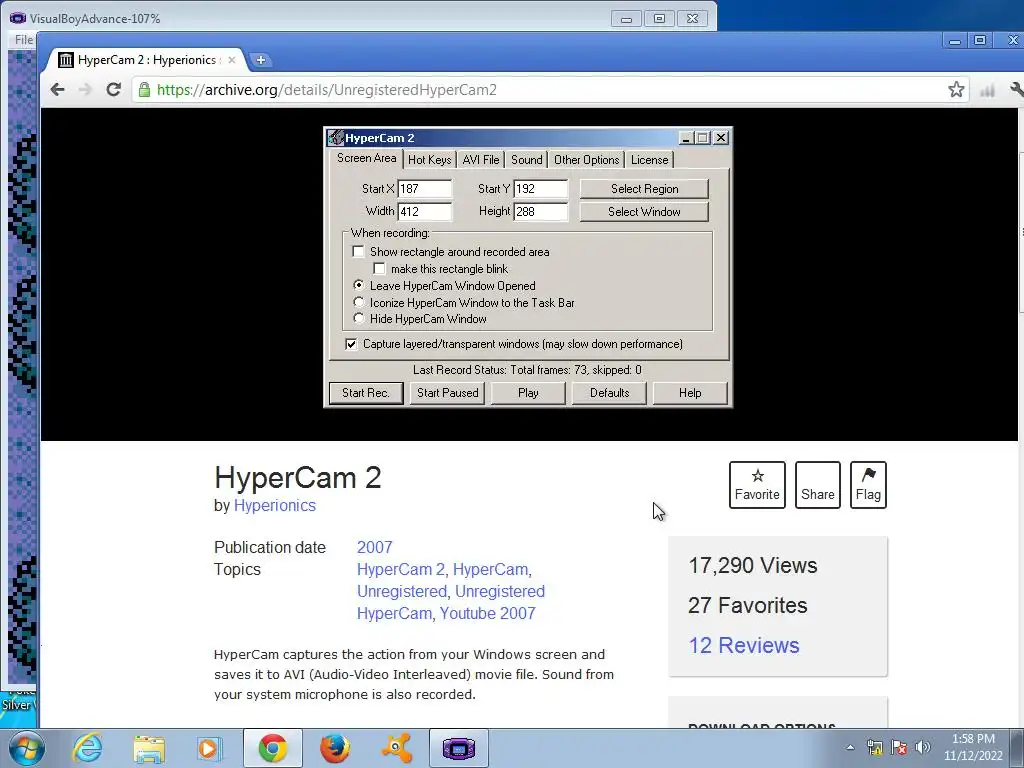This screenshot has height=768, width=1024.
Task: Click the green padlock security icon
Action: 144,89
